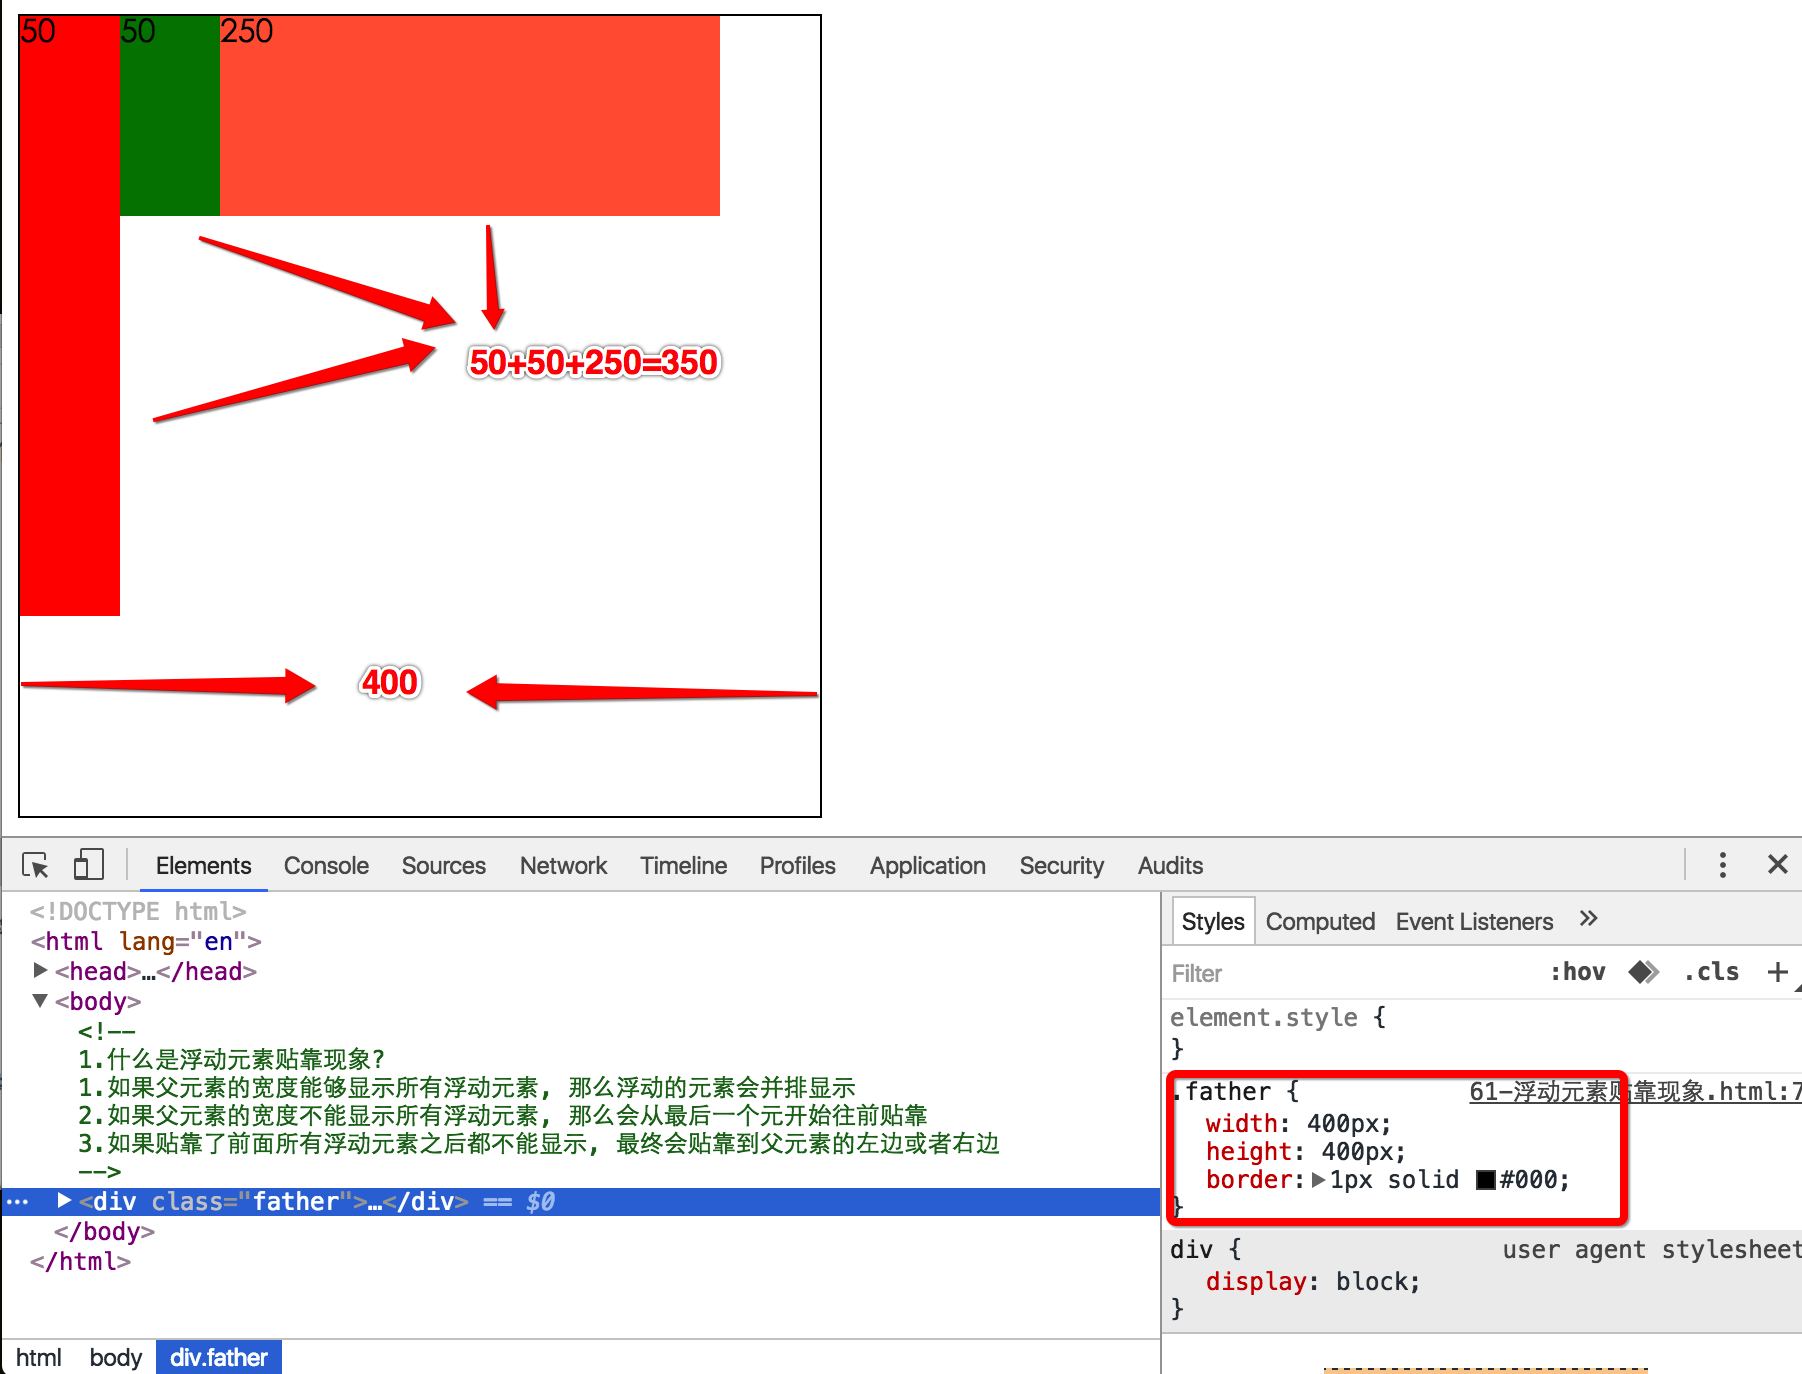
Task: Select div.father in the breadcrumb bar
Action: tap(218, 1357)
